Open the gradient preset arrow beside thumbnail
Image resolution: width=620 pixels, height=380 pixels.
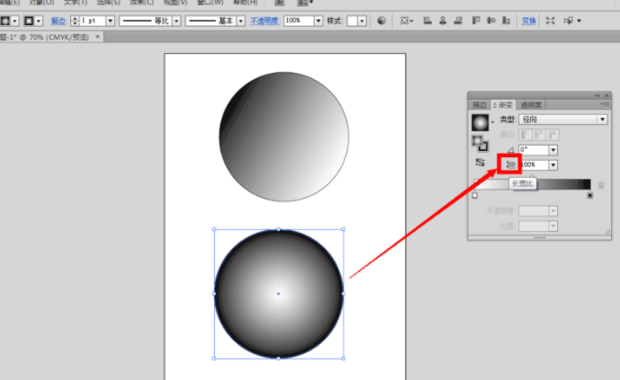(493, 122)
